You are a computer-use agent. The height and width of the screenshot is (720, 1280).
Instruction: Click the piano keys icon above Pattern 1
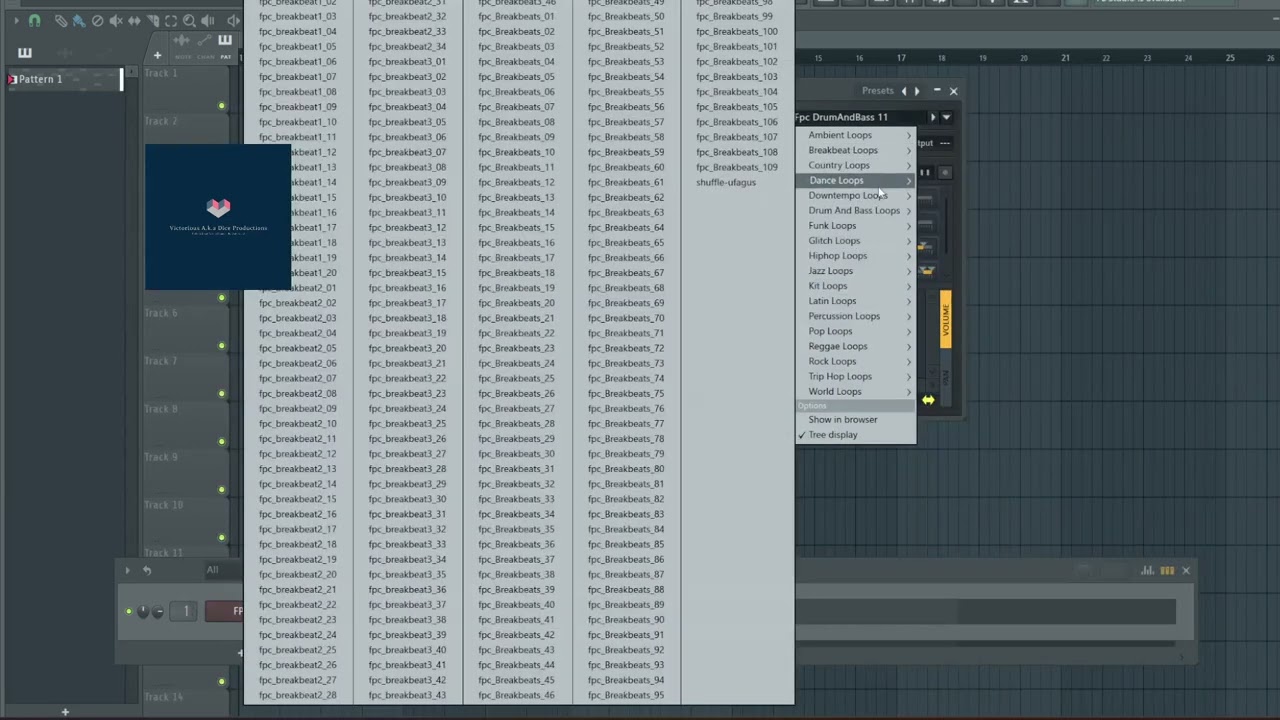25,53
